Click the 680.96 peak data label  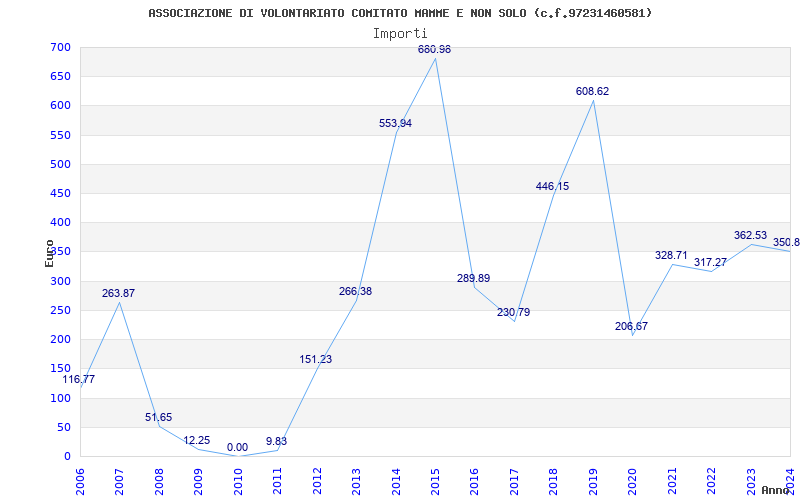(x=434, y=49)
